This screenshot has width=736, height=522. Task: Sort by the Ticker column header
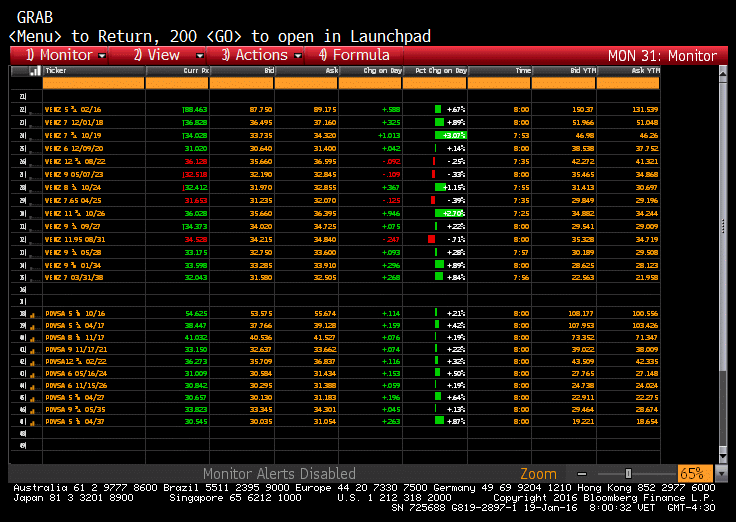pyautogui.click(x=94, y=71)
